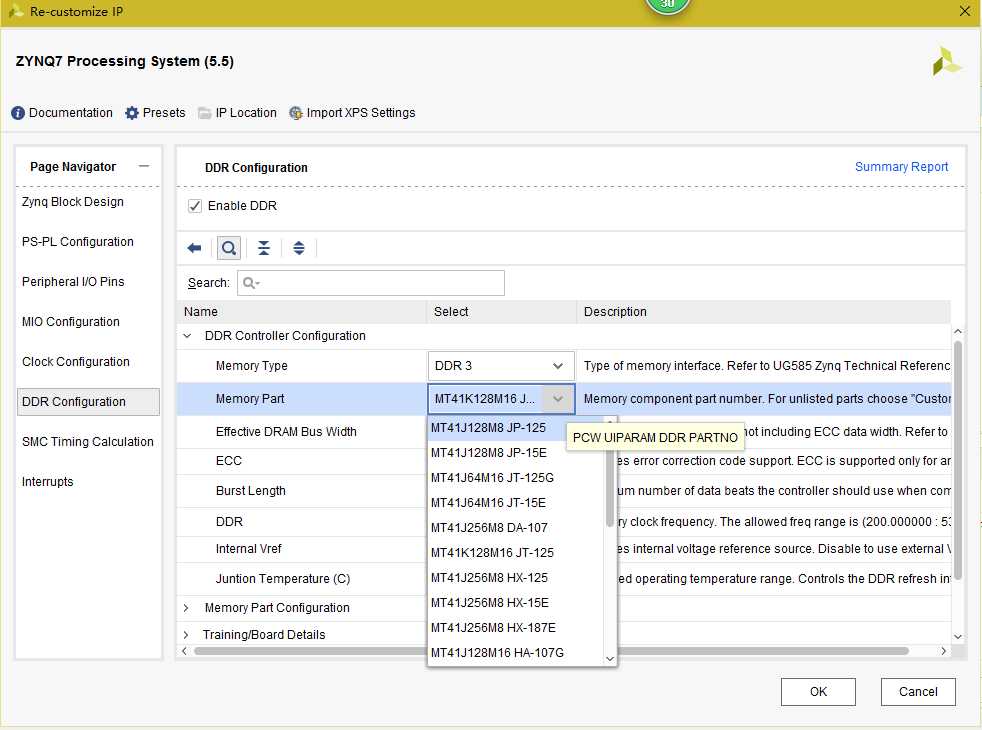Click horizontal scrollbar left arrow
982x730 pixels.
tap(184, 651)
